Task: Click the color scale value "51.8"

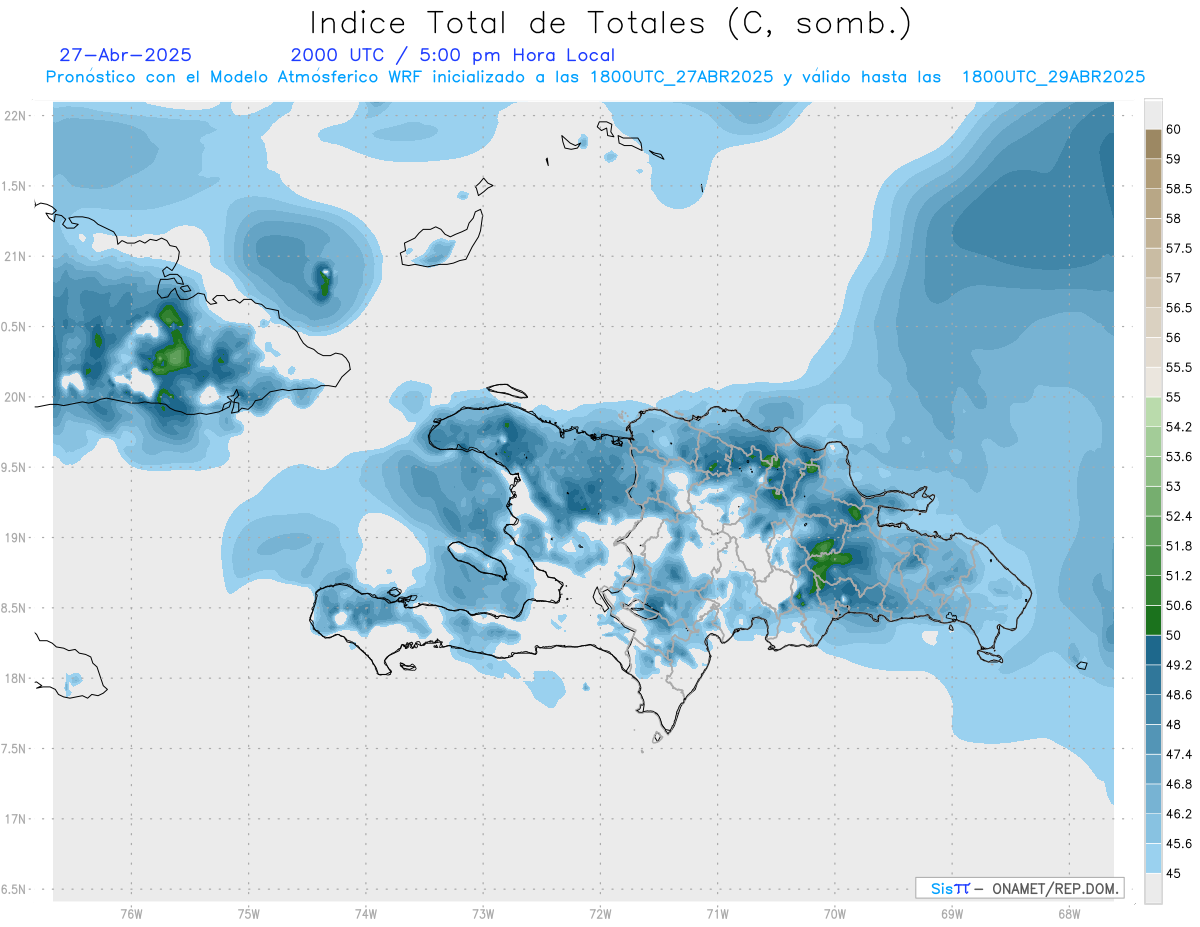Action: pyautogui.click(x=1179, y=546)
